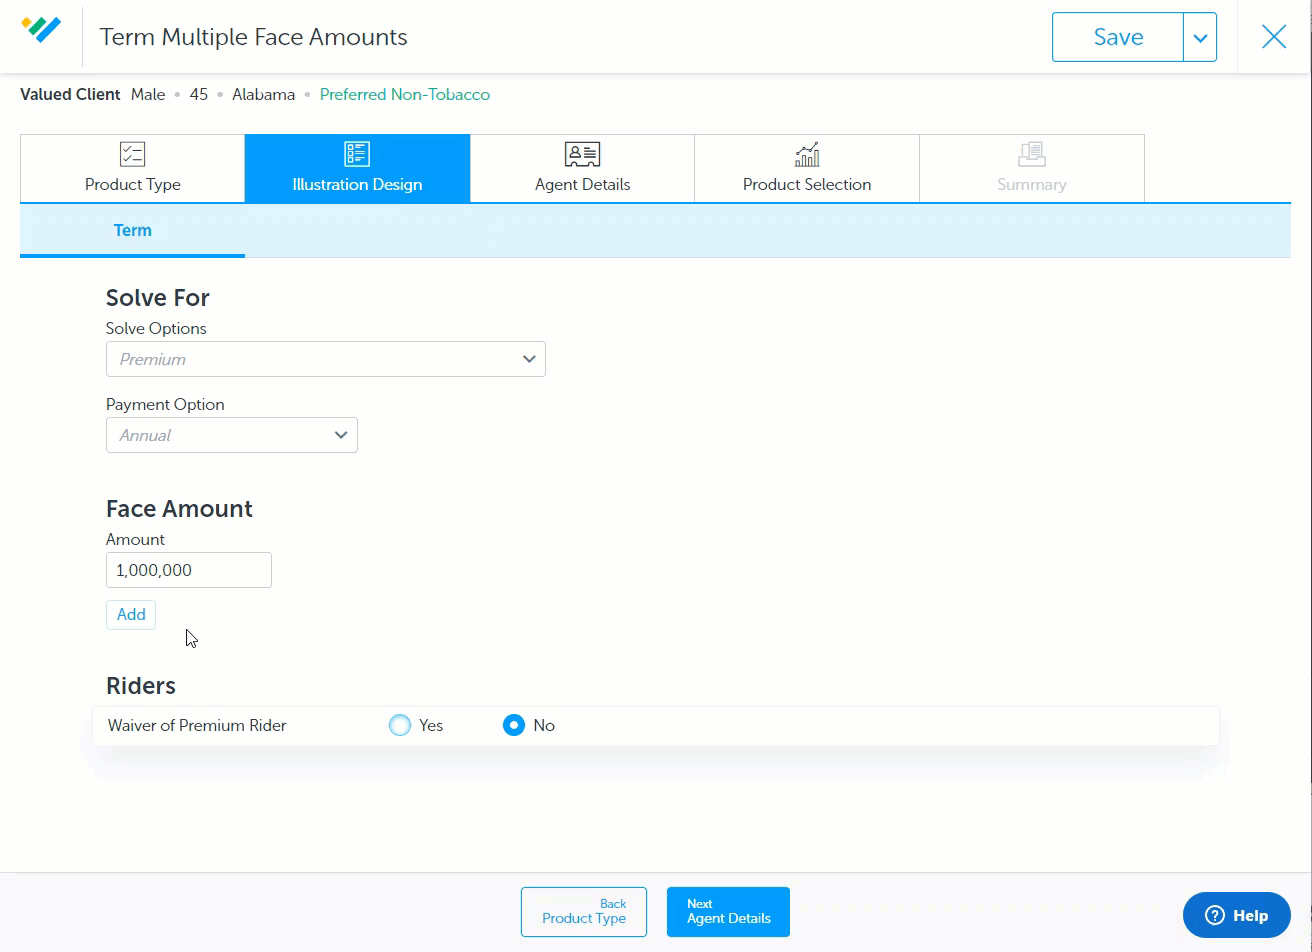Click the Preferred Non-Tobacco rating text
1312x952 pixels.
[x=405, y=95]
